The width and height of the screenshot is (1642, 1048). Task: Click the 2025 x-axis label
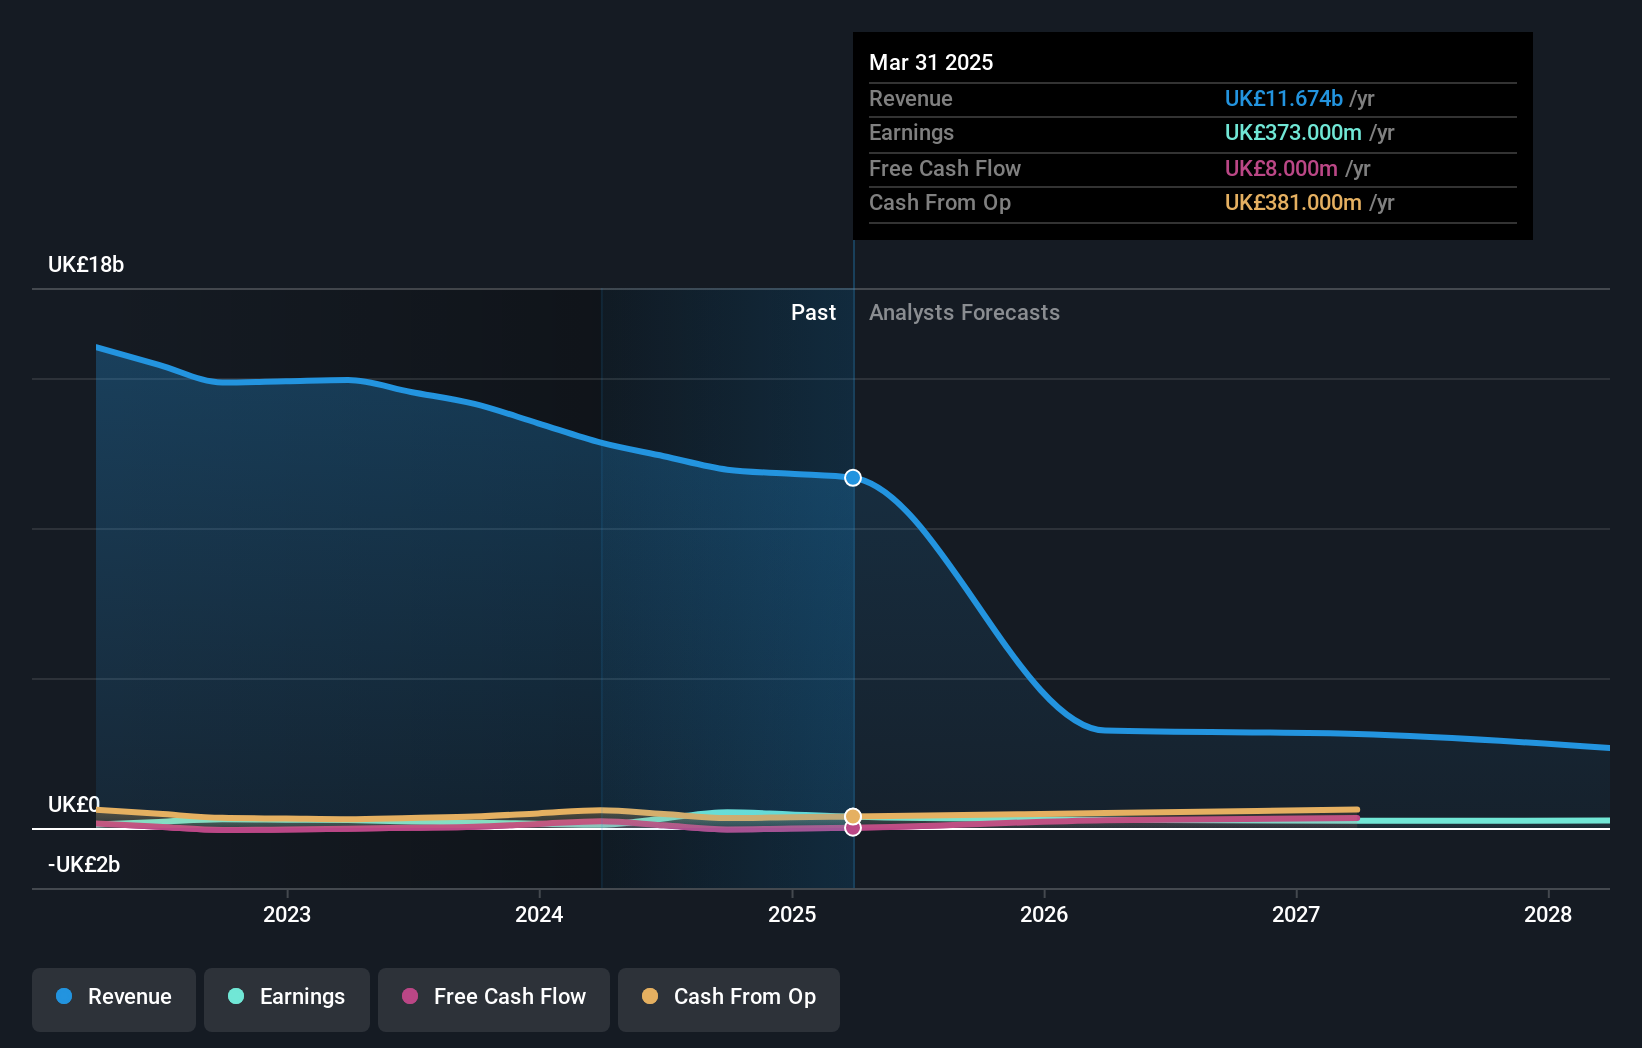pos(792,914)
